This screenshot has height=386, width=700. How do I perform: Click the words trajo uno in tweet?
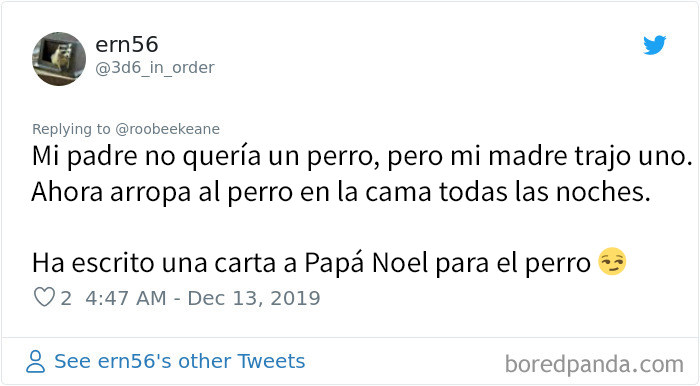coord(633,157)
